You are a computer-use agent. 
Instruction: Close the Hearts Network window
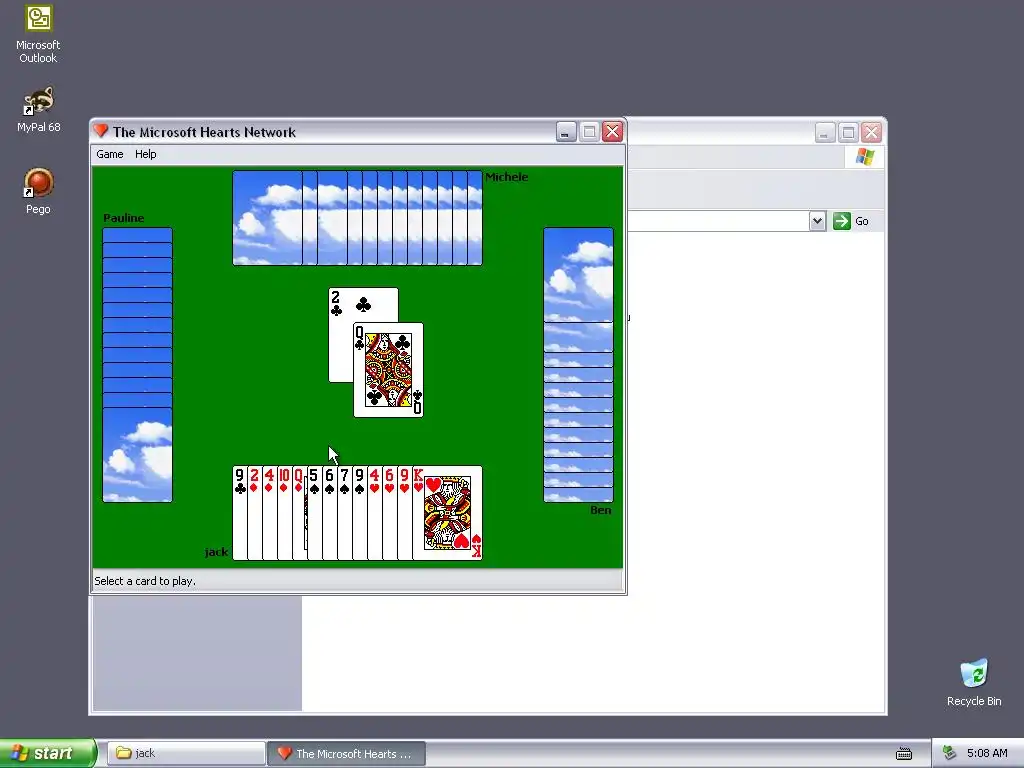coord(613,132)
